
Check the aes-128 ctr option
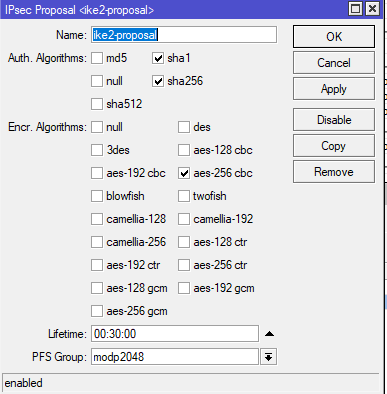(184, 242)
